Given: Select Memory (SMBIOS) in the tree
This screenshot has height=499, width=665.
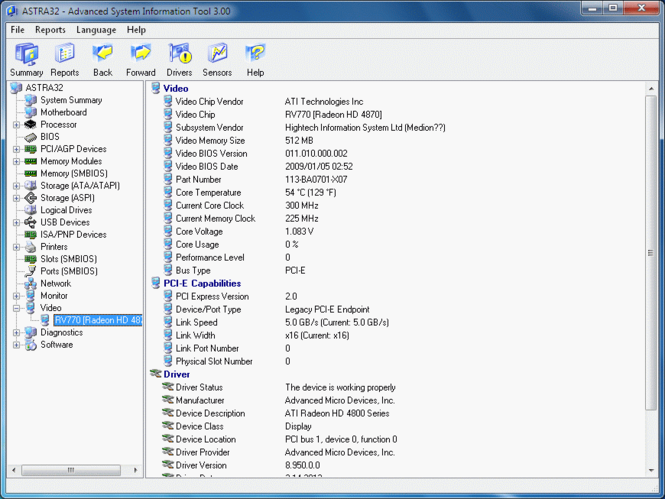Looking at the screenshot, I should (x=74, y=173).
